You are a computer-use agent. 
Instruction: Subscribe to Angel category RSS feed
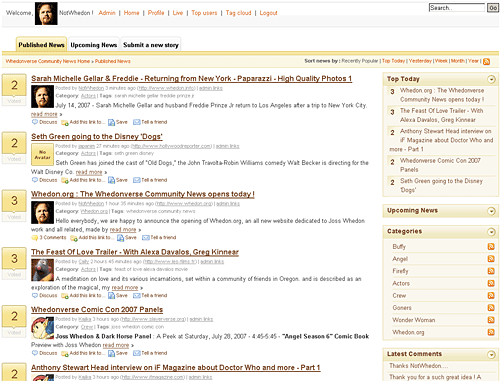[x=491, y=259]
